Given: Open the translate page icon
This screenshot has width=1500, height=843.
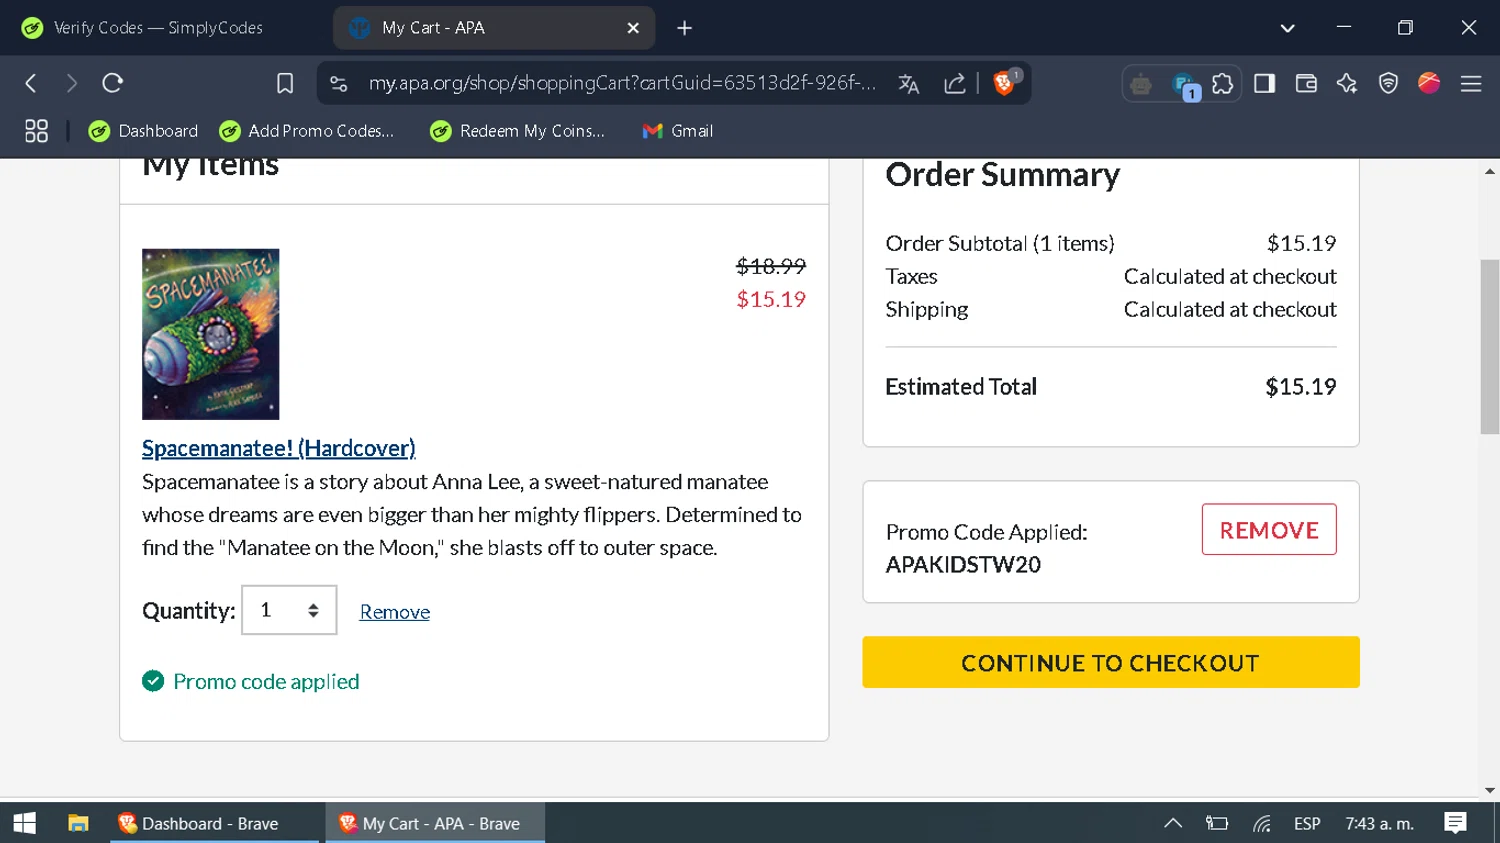Looking at the screenshot, I should coord(908,84).
